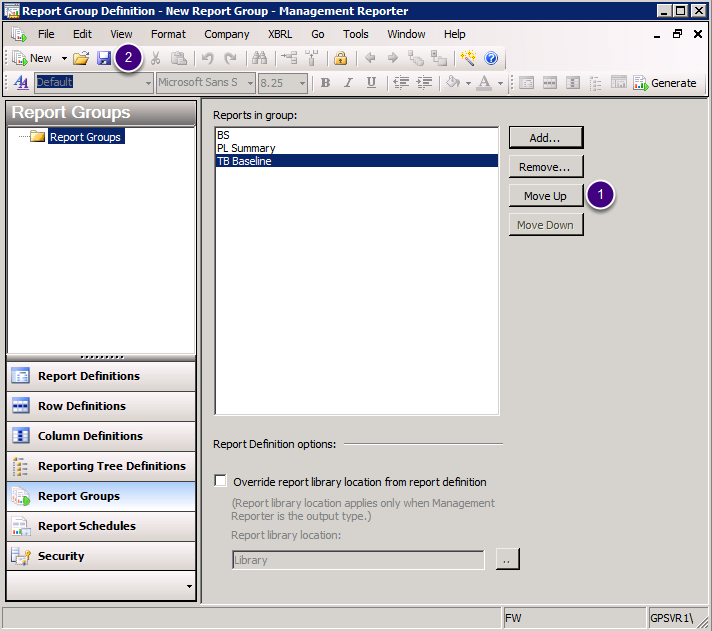Toggle Underline formatting

click(x=371, y=83)
